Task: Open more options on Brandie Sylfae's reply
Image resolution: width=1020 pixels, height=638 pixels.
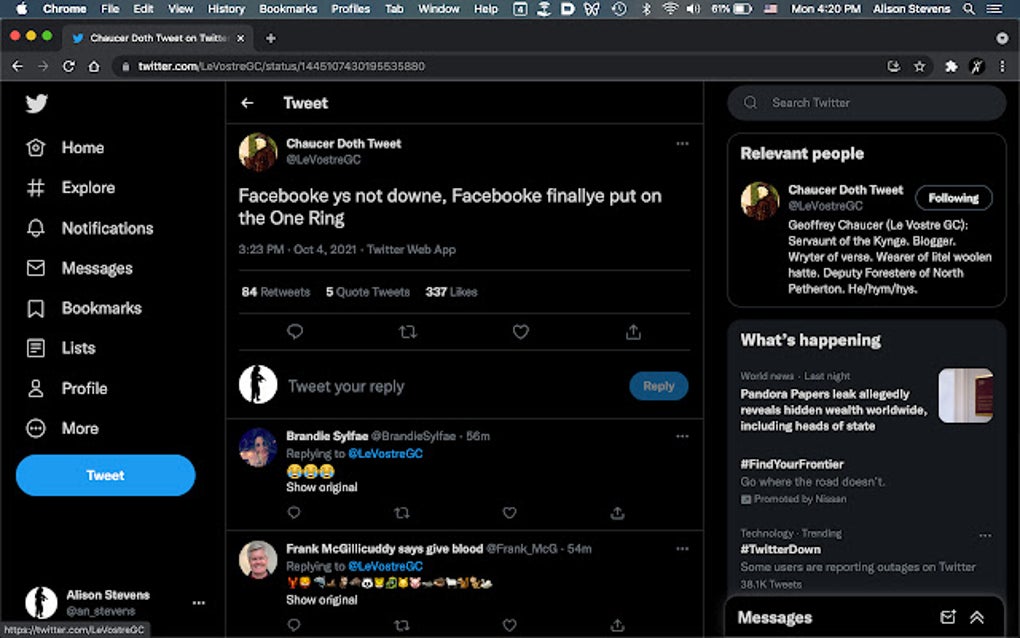Action: click(682, 436)
